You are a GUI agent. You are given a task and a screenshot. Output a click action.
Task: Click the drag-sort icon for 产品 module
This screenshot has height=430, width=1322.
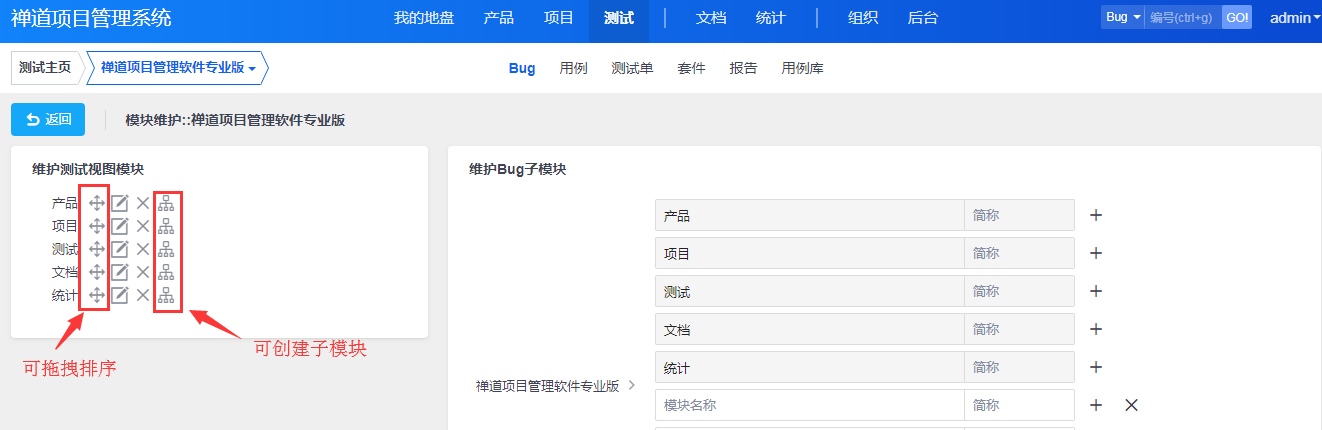click(97, 203)
